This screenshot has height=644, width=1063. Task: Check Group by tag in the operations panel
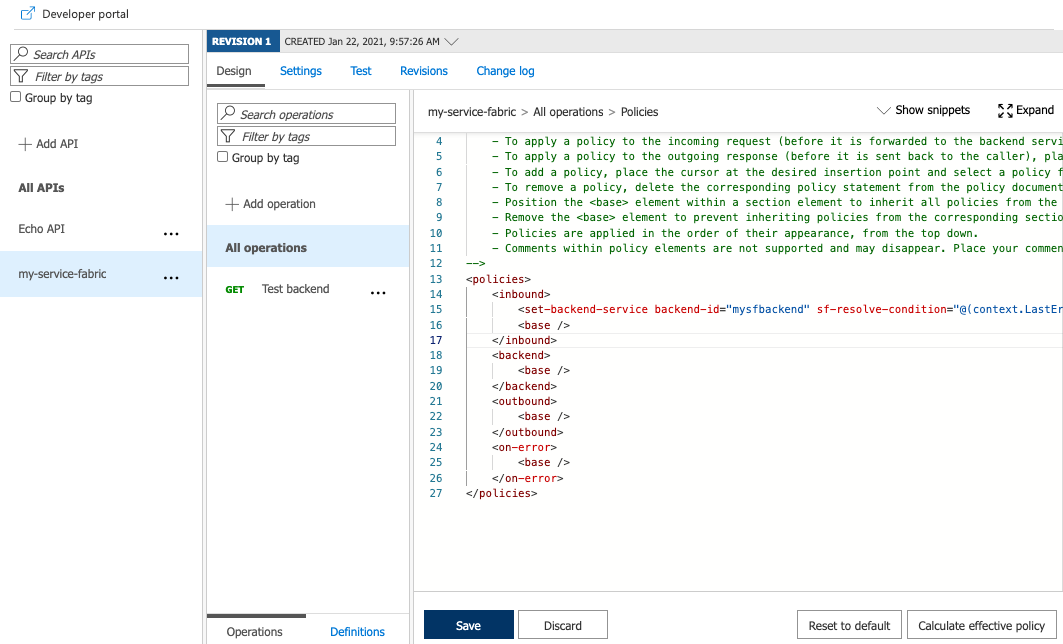[221, 156]
